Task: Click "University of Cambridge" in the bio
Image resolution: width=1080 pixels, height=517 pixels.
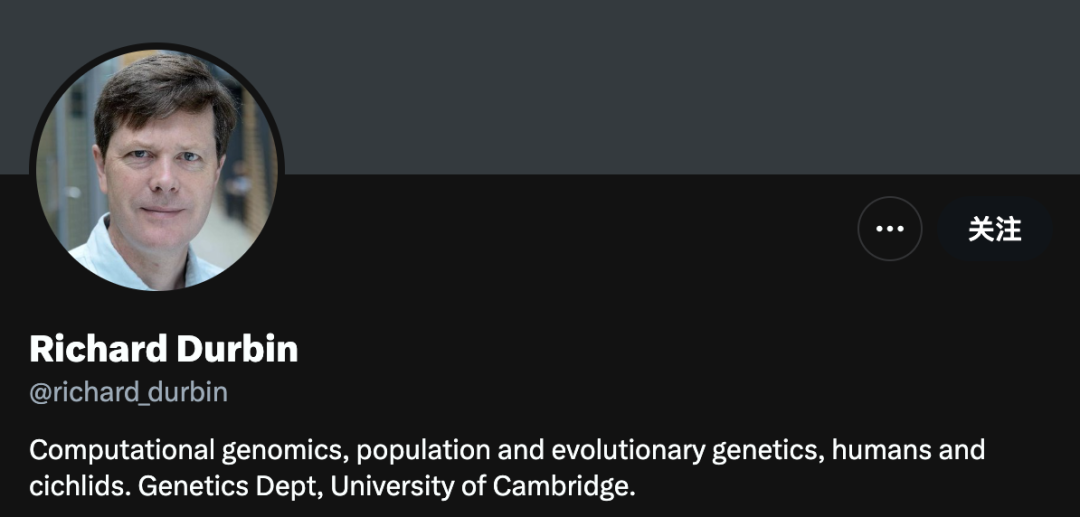Action: [482, 487]
